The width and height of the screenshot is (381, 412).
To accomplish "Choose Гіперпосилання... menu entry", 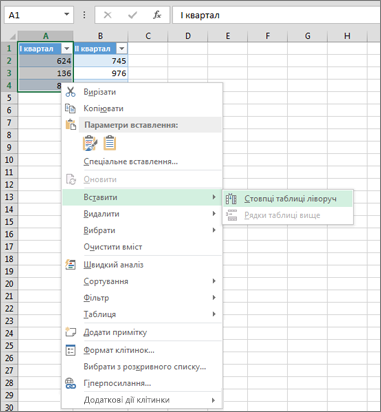I will tap(142, 383).
